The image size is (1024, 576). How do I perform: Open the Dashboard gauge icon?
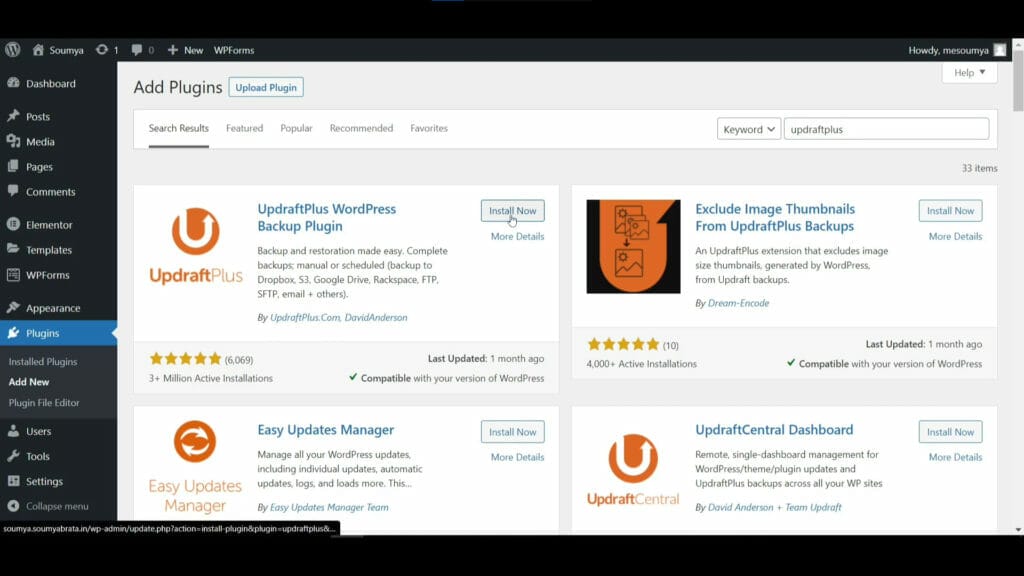tap(13, 83)
